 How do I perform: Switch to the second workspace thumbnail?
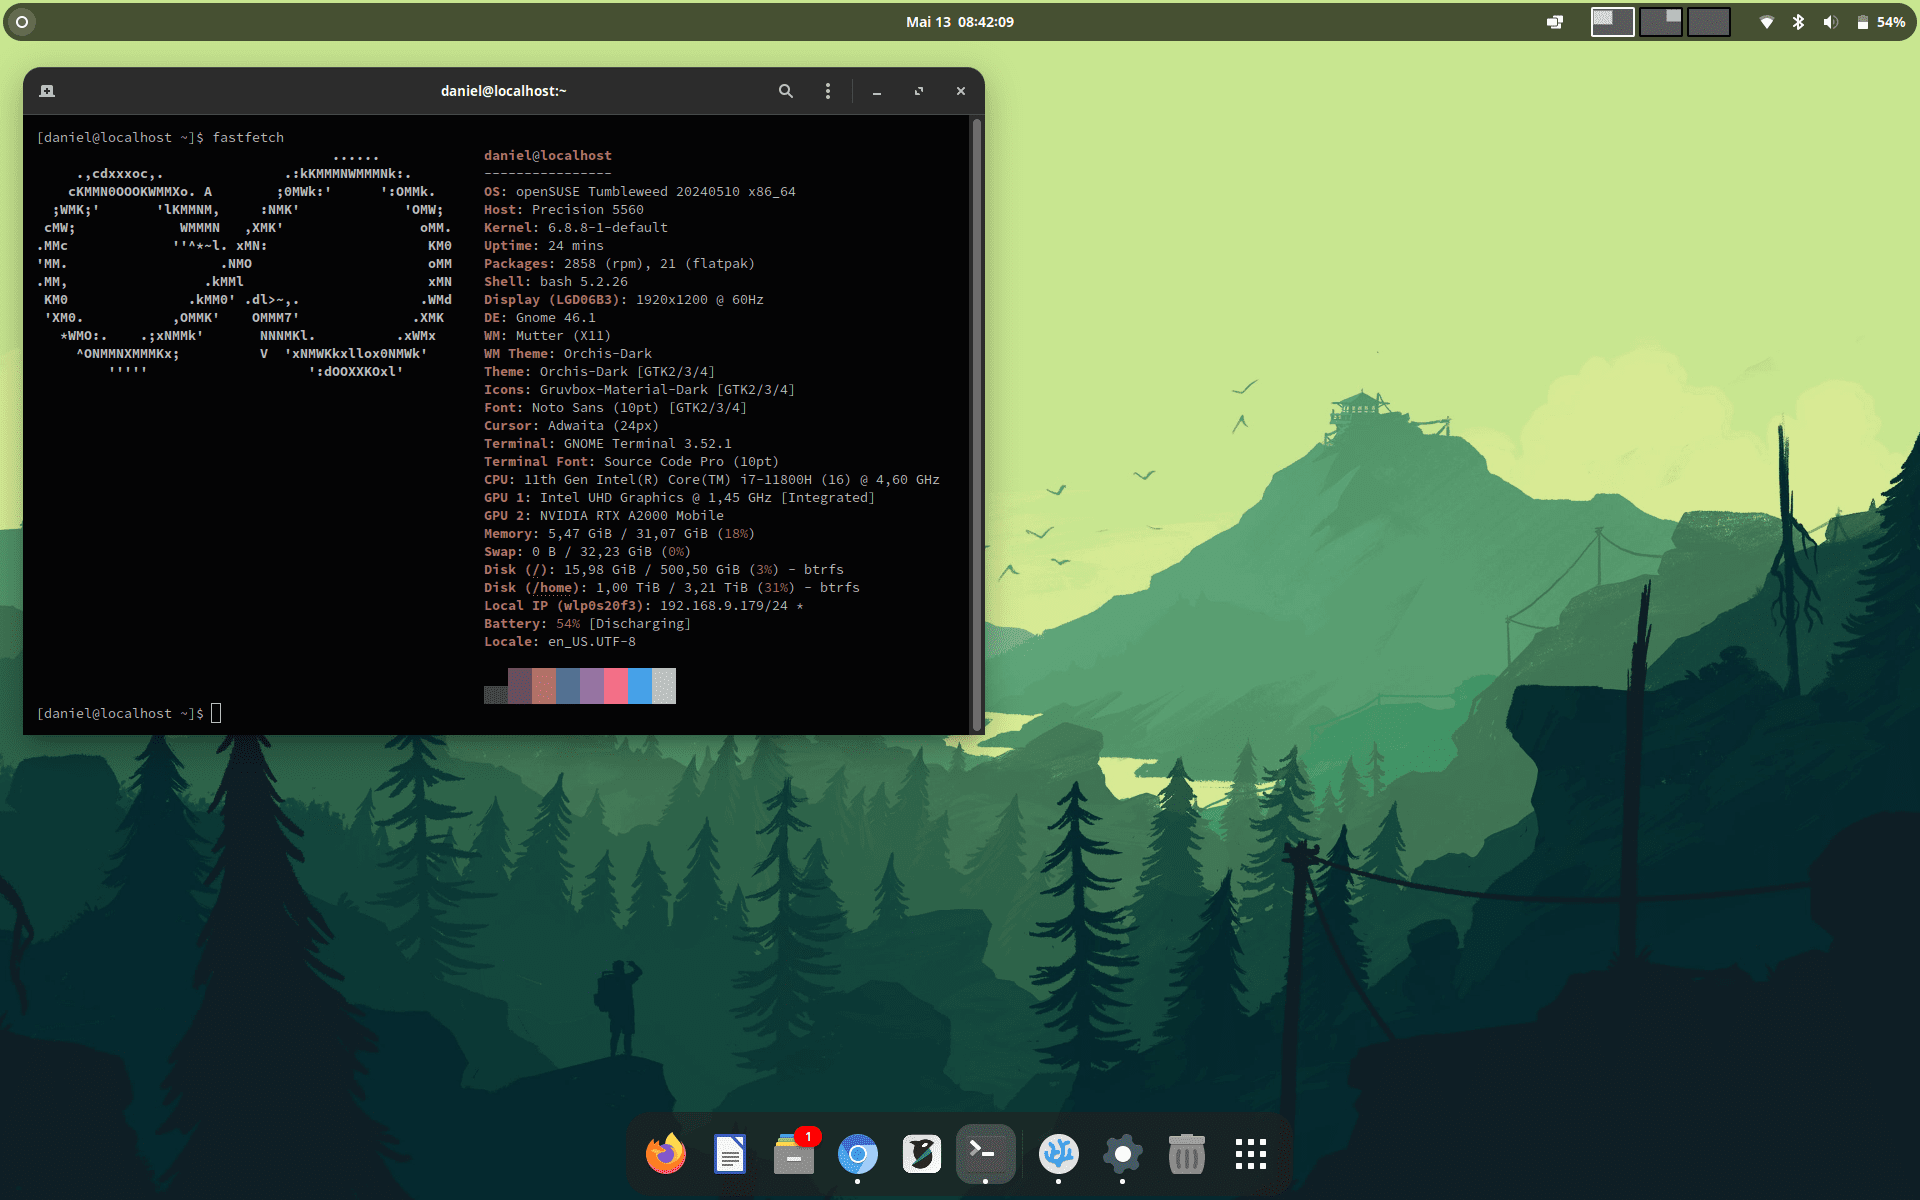(1661, 22)
